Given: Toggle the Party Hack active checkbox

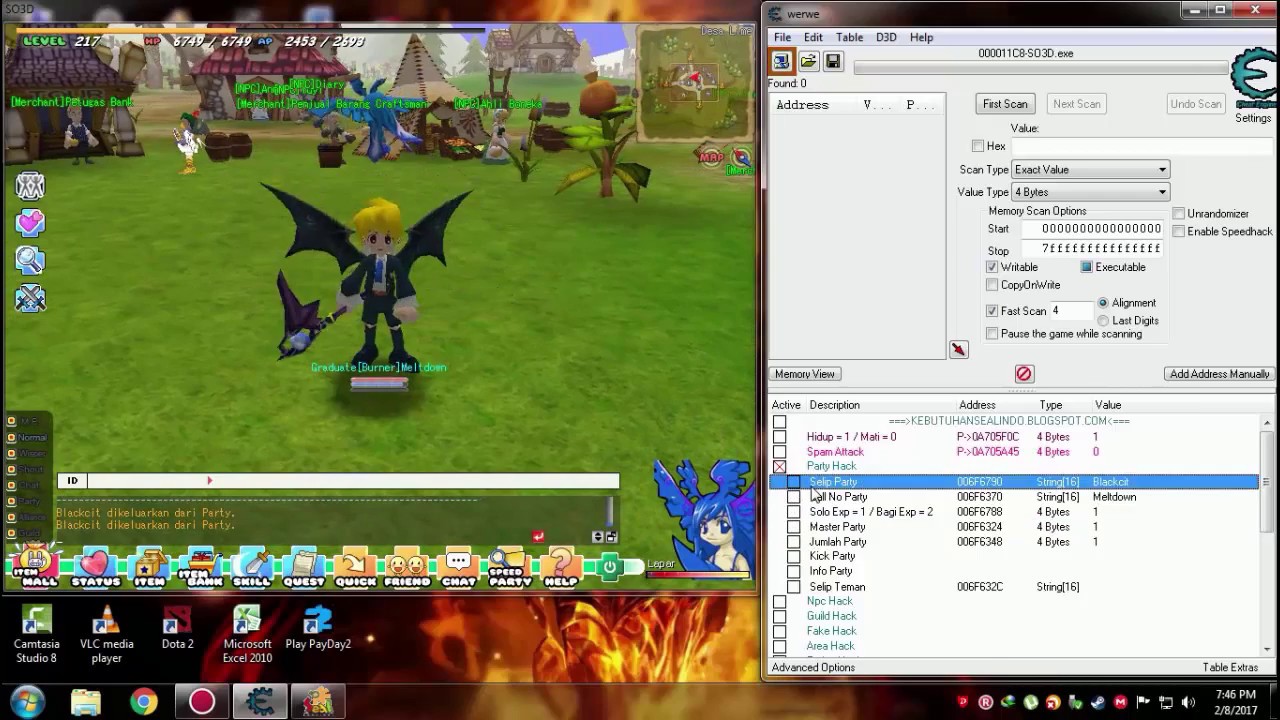Looking at the screenshot, I should click(779, 466).
